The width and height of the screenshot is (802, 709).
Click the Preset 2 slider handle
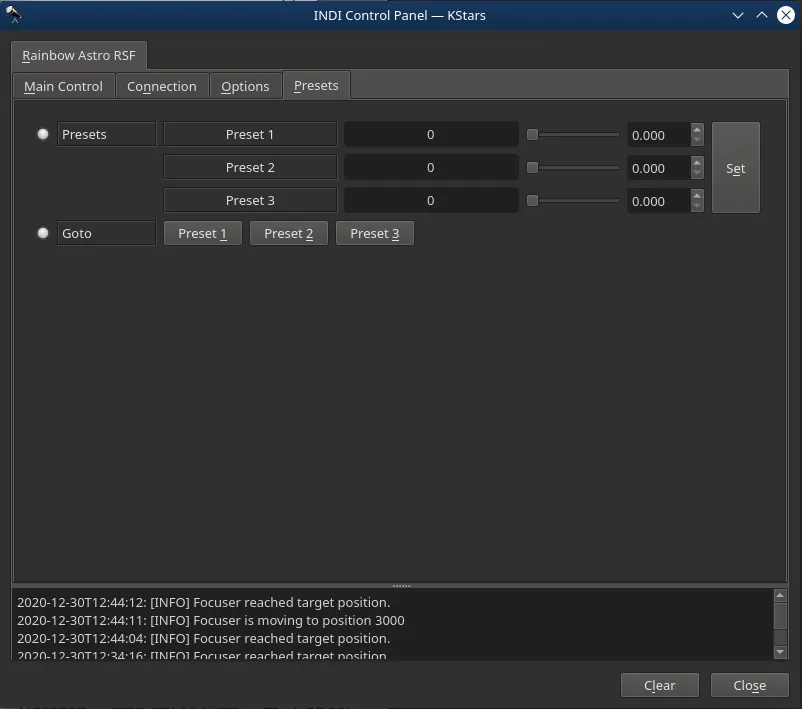click(532, 167)
